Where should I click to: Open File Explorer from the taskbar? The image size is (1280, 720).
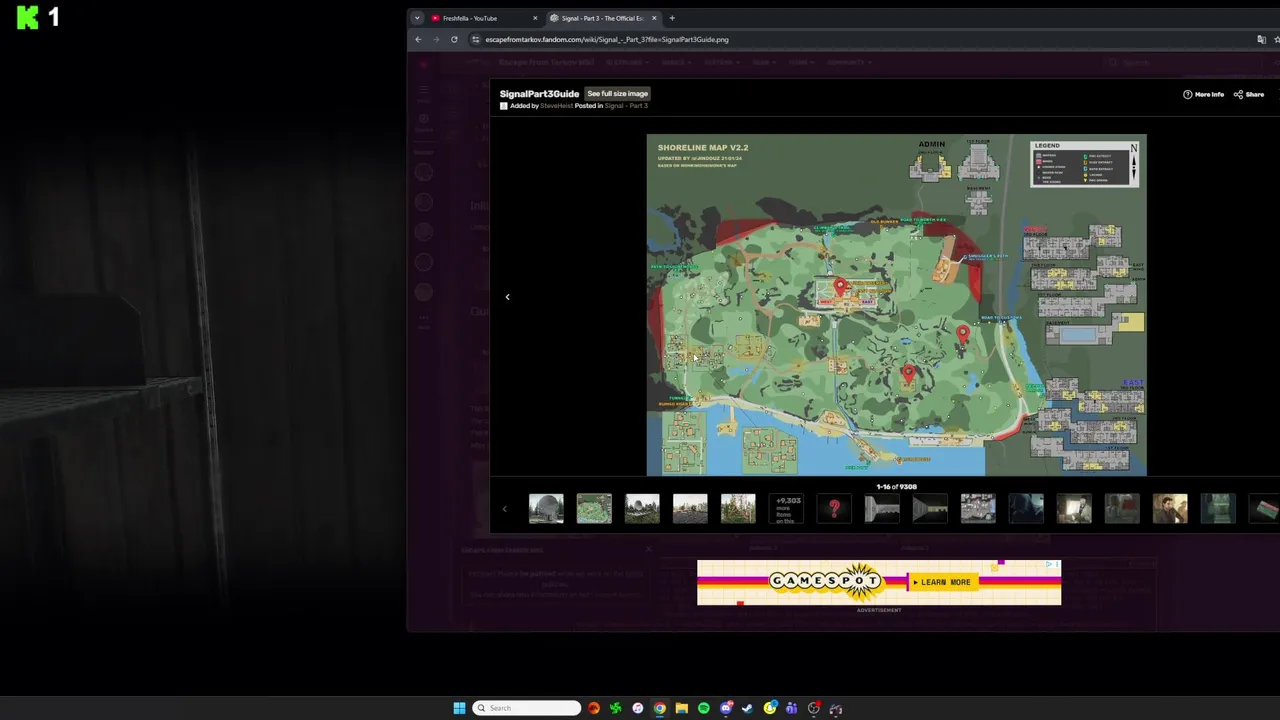[682, 708]
